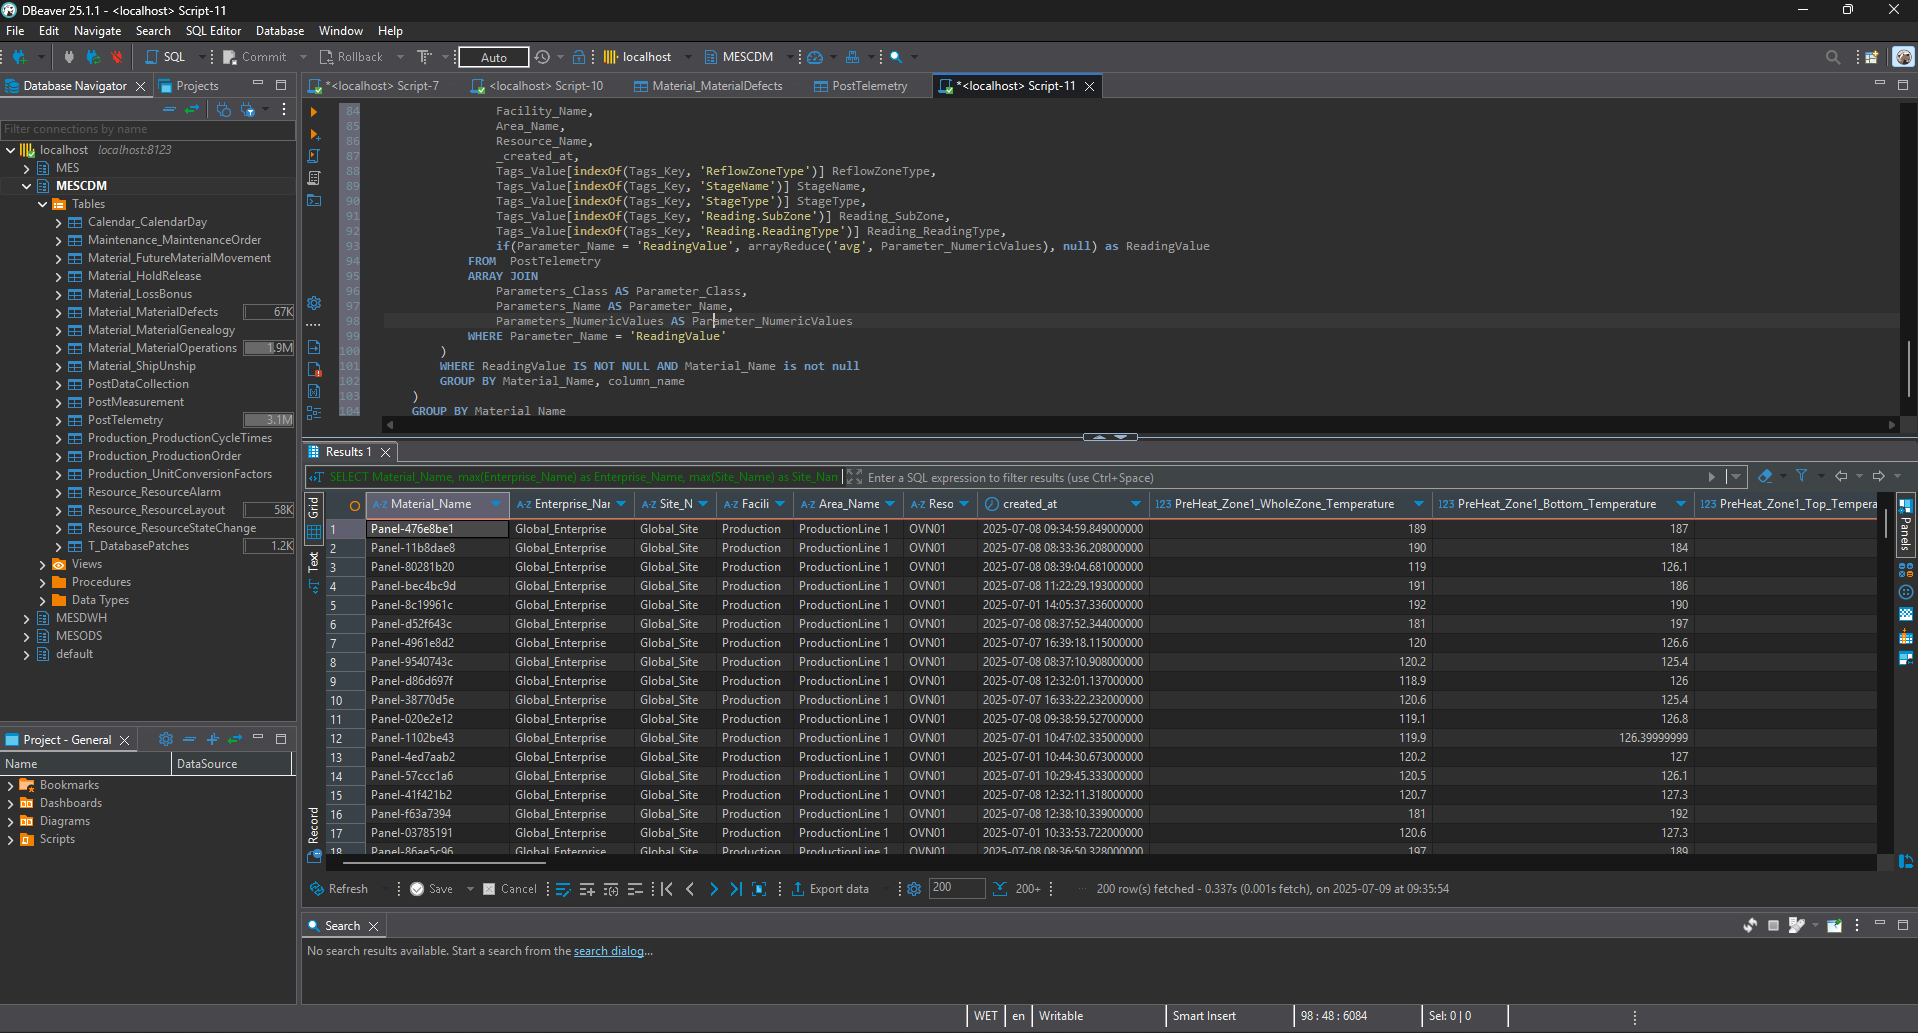Toggle the results Panels side button
The width and height of the screenshot is (1918, 1033).
[1905, 526]
